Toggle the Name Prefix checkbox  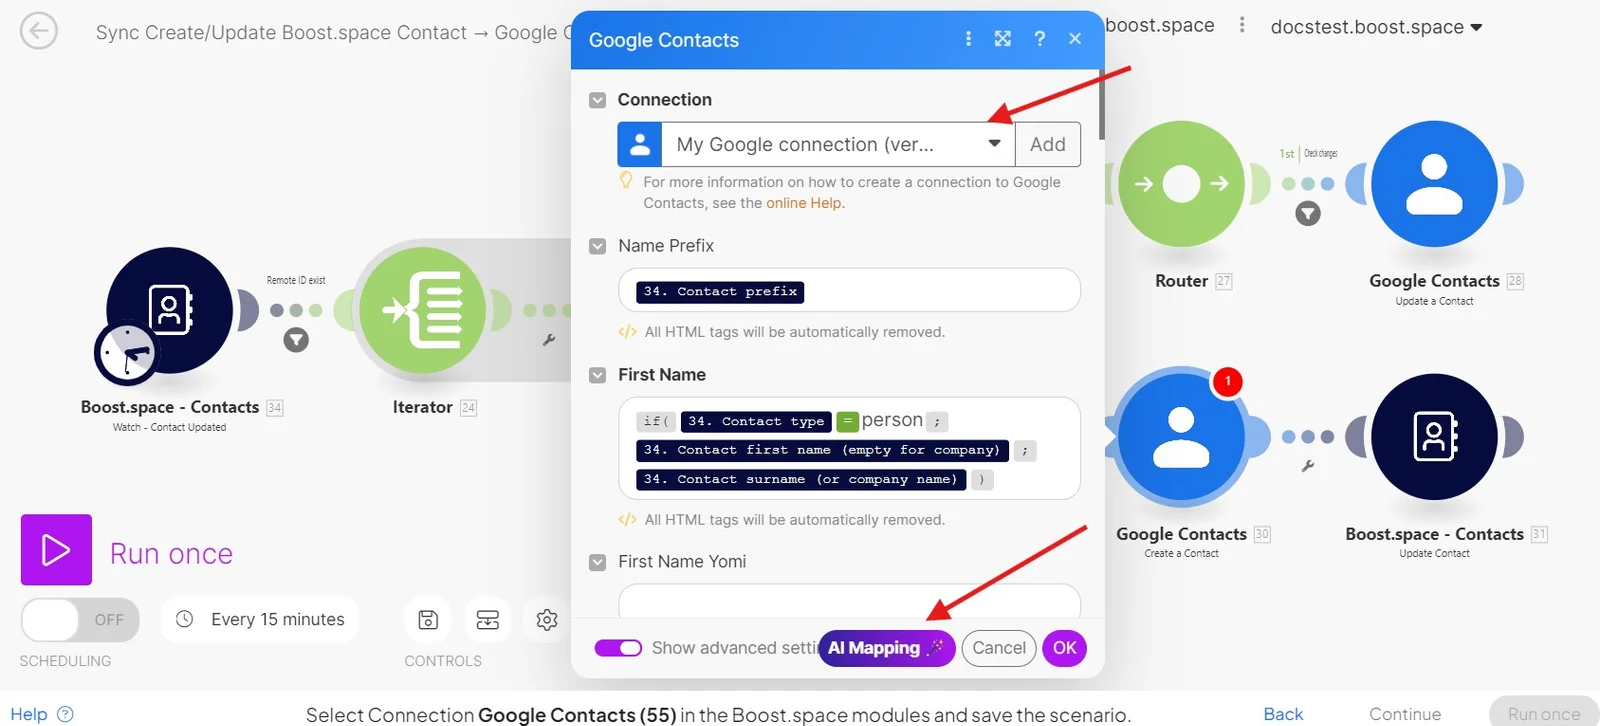(x=598, y=246)
